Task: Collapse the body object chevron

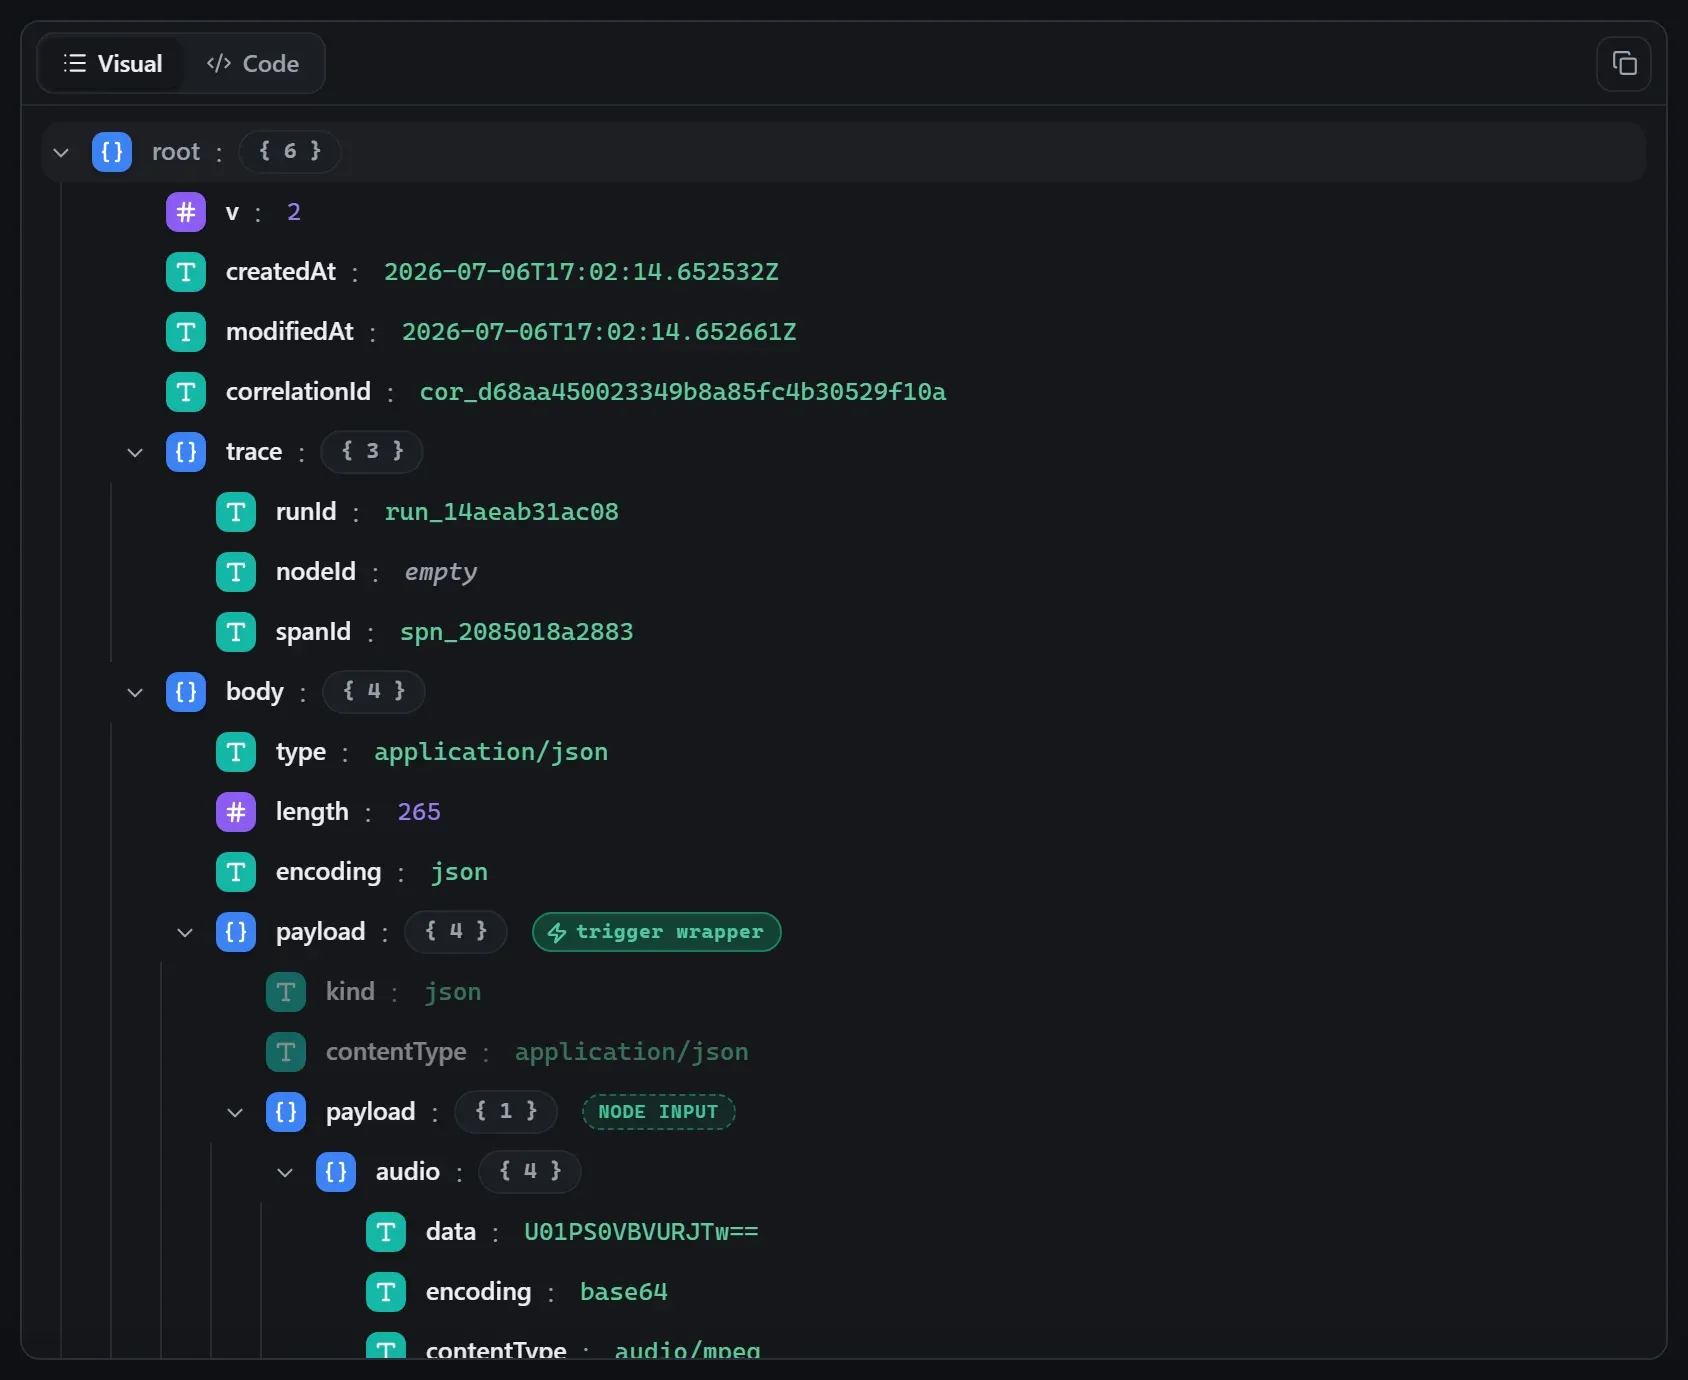Action: pos(135,692)
